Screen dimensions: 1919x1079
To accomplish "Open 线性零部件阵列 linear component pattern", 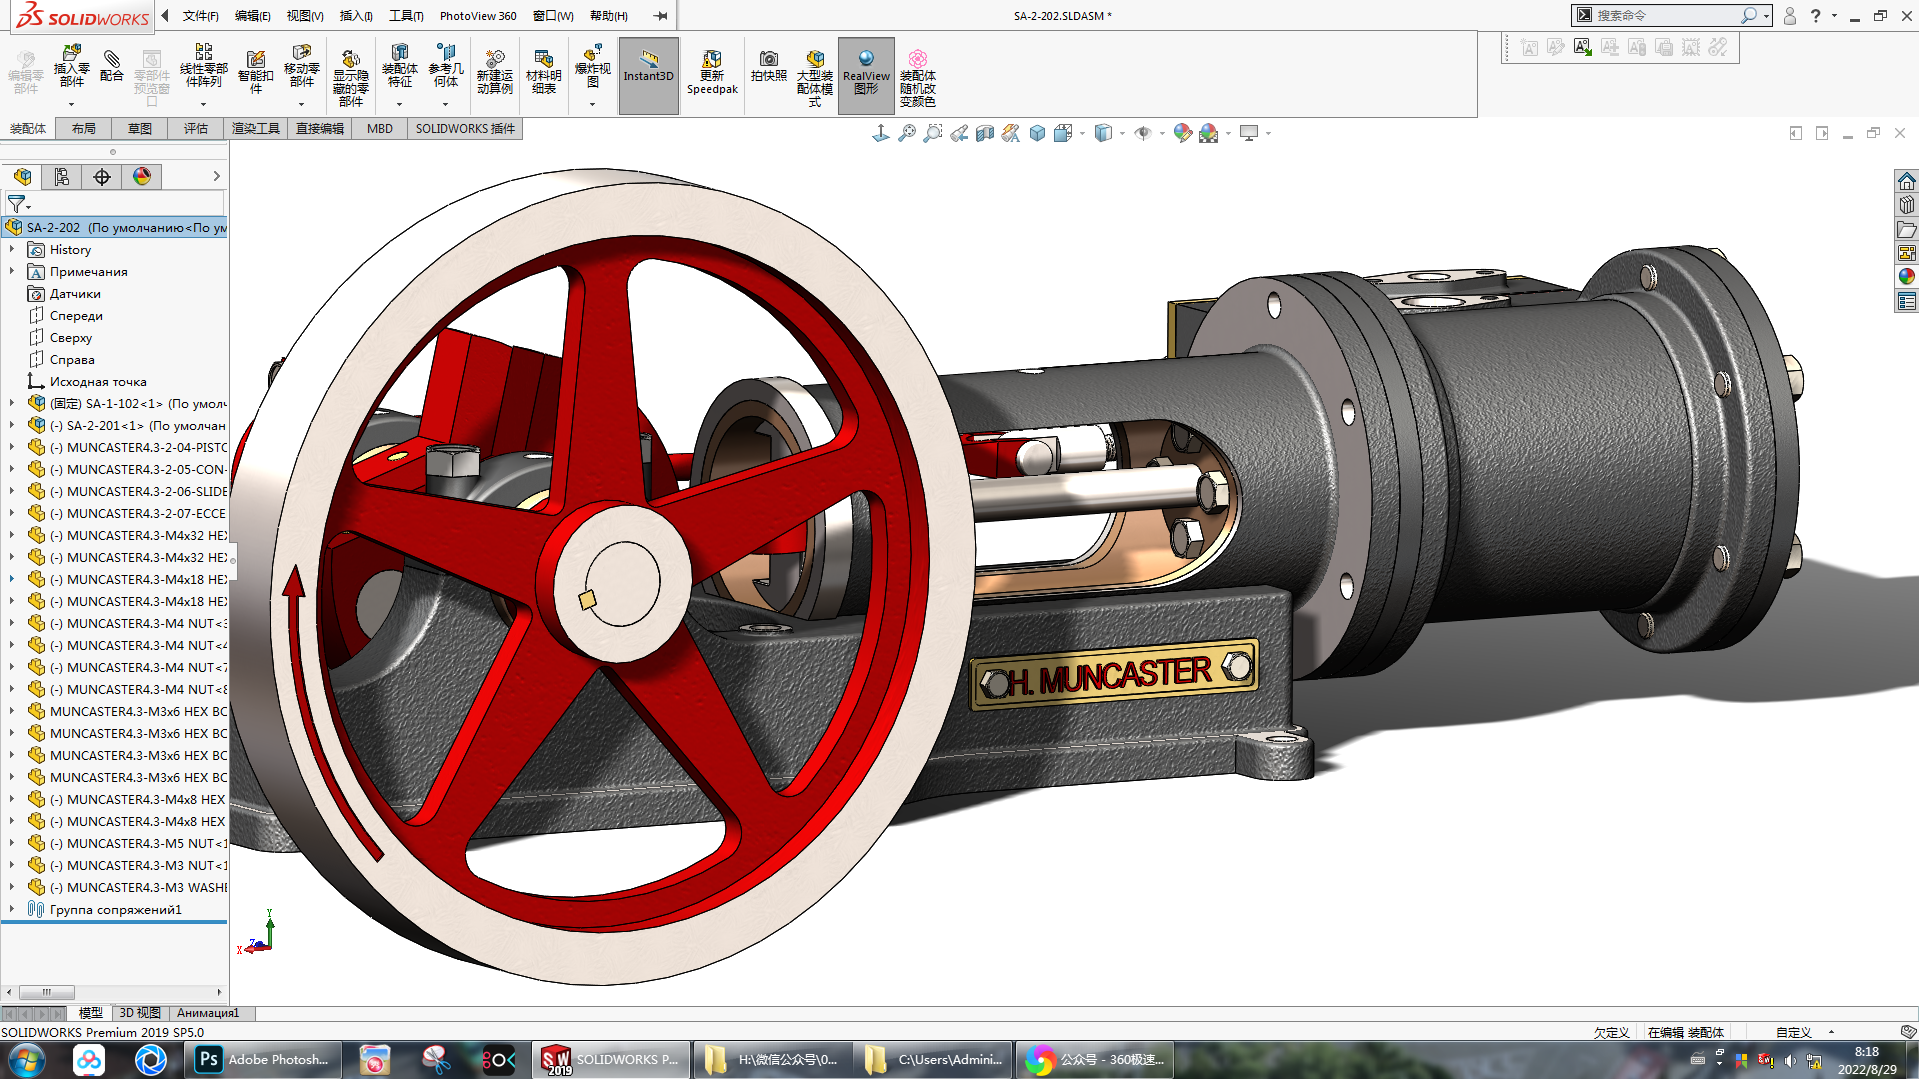I will tap(203, 66).
